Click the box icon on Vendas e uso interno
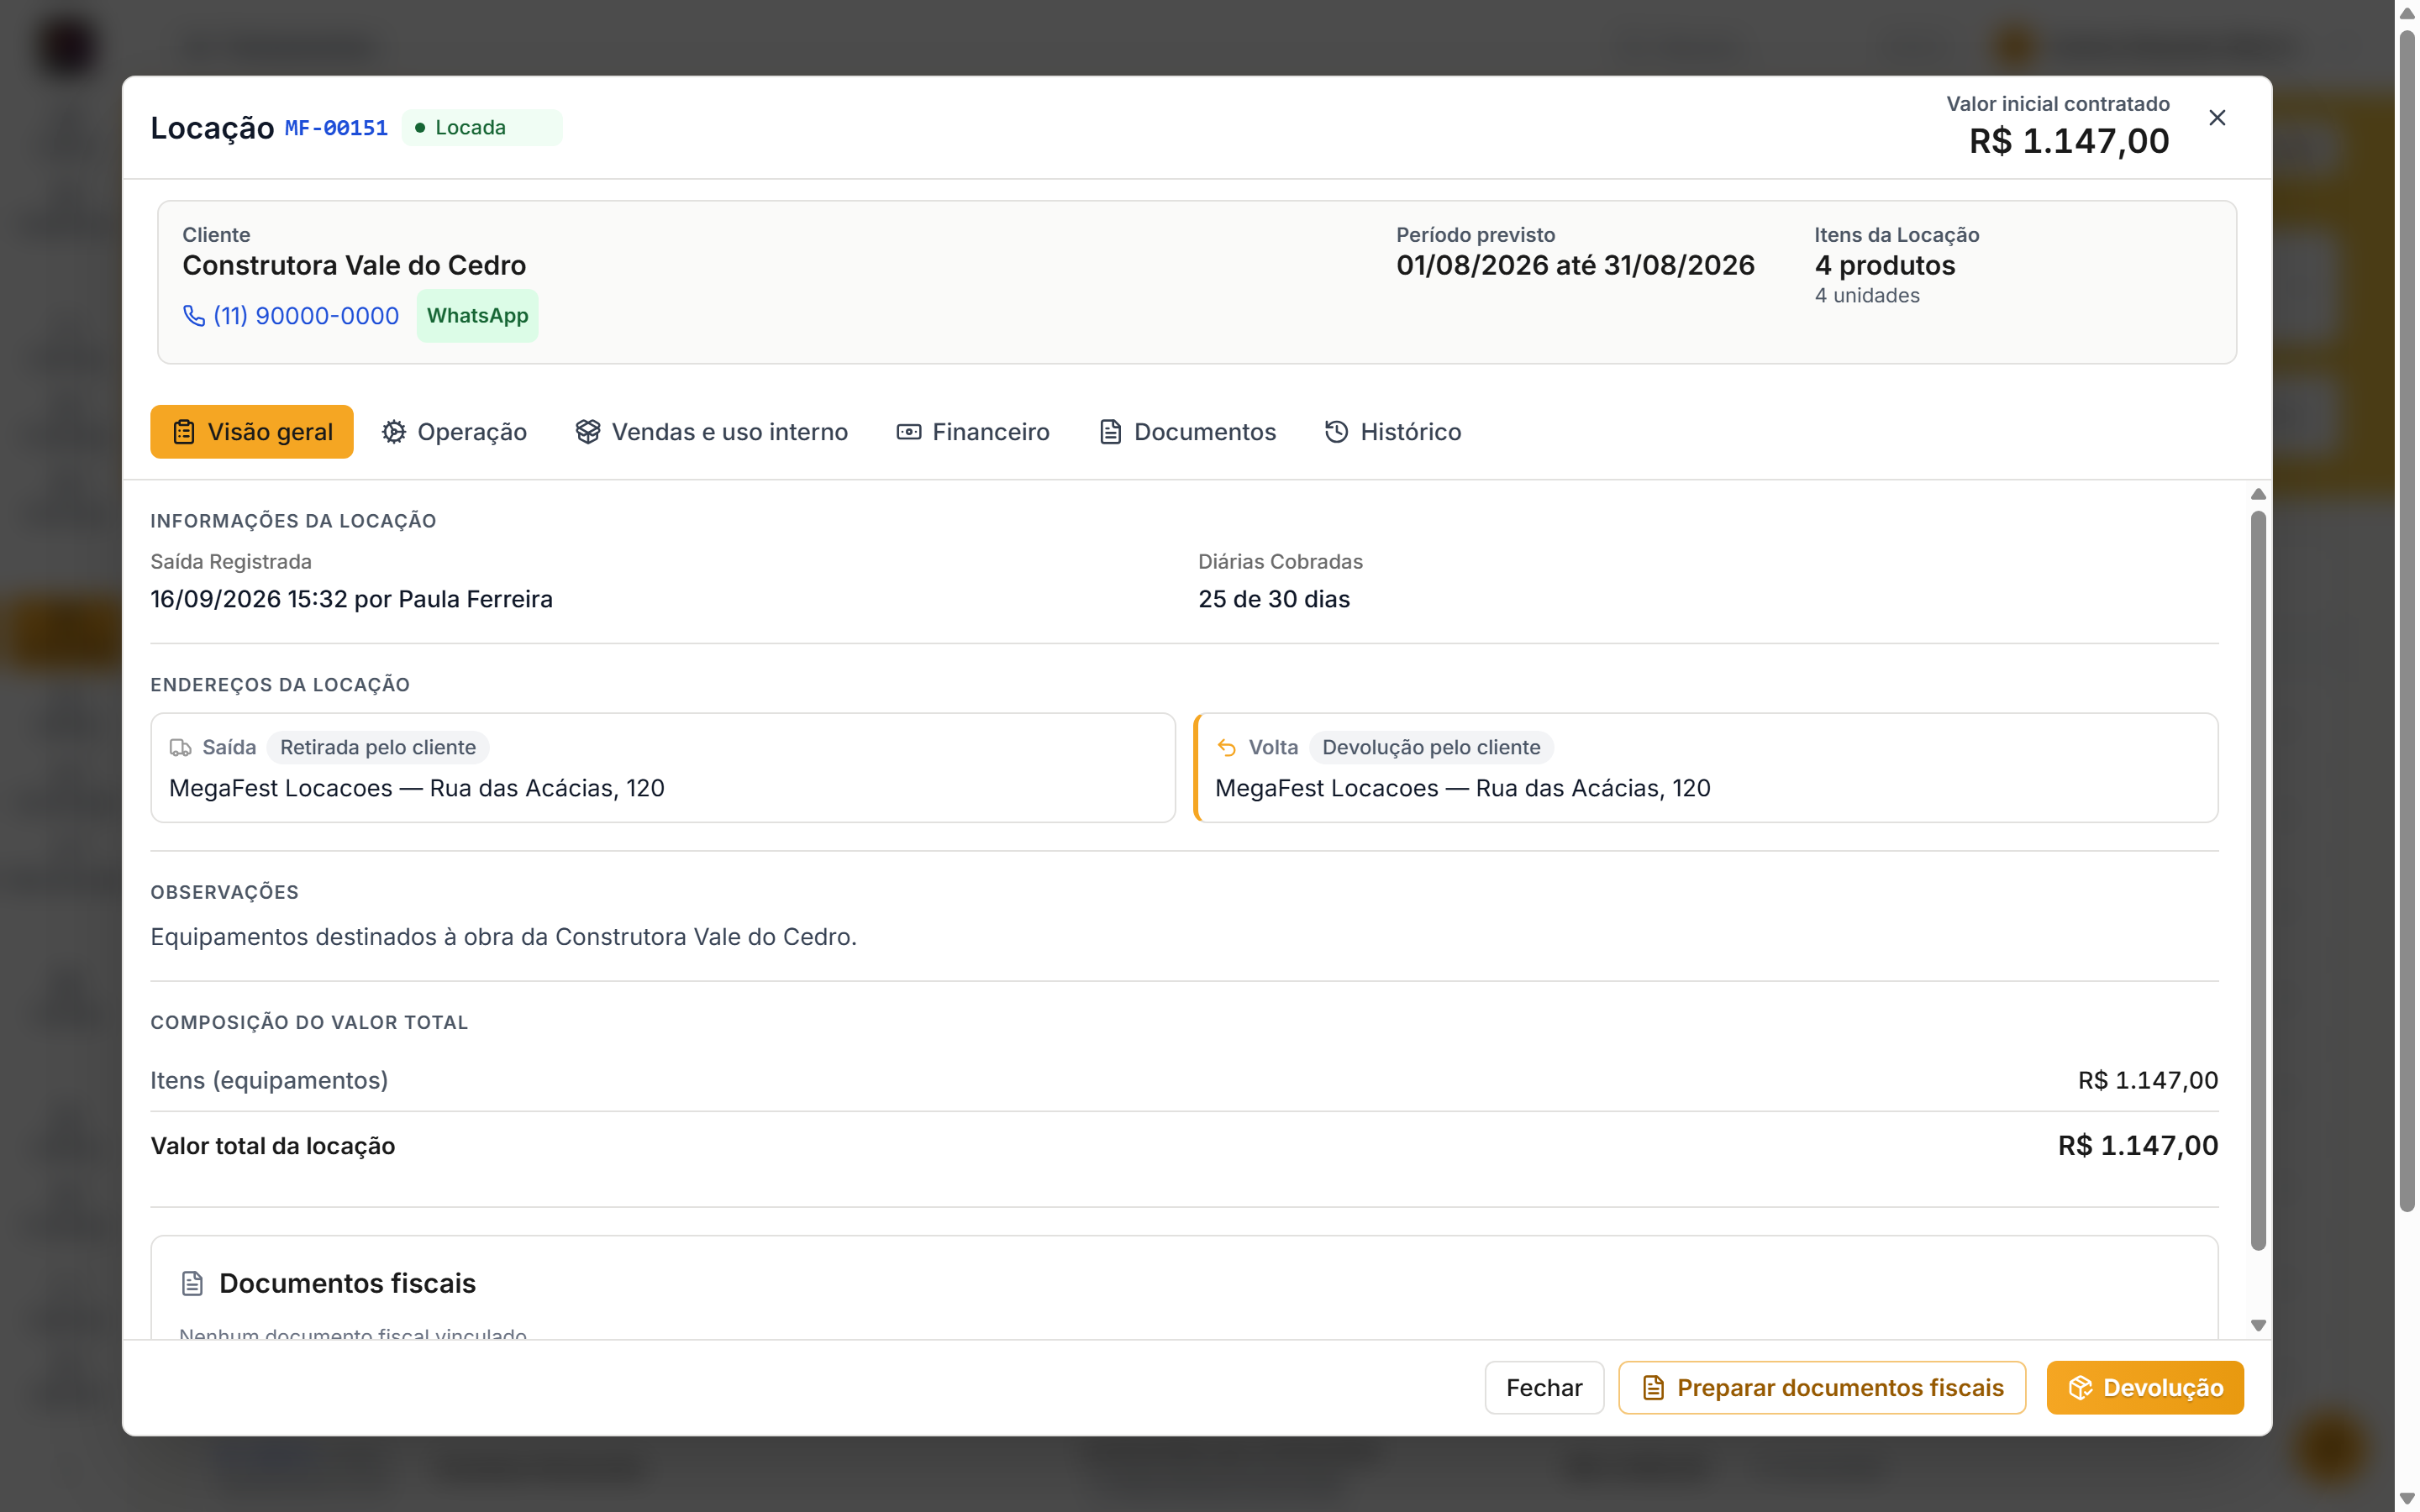Image resolution: width=2420 pixels, height=1512 pixels. pyautogui.click(x=588, y=432)
